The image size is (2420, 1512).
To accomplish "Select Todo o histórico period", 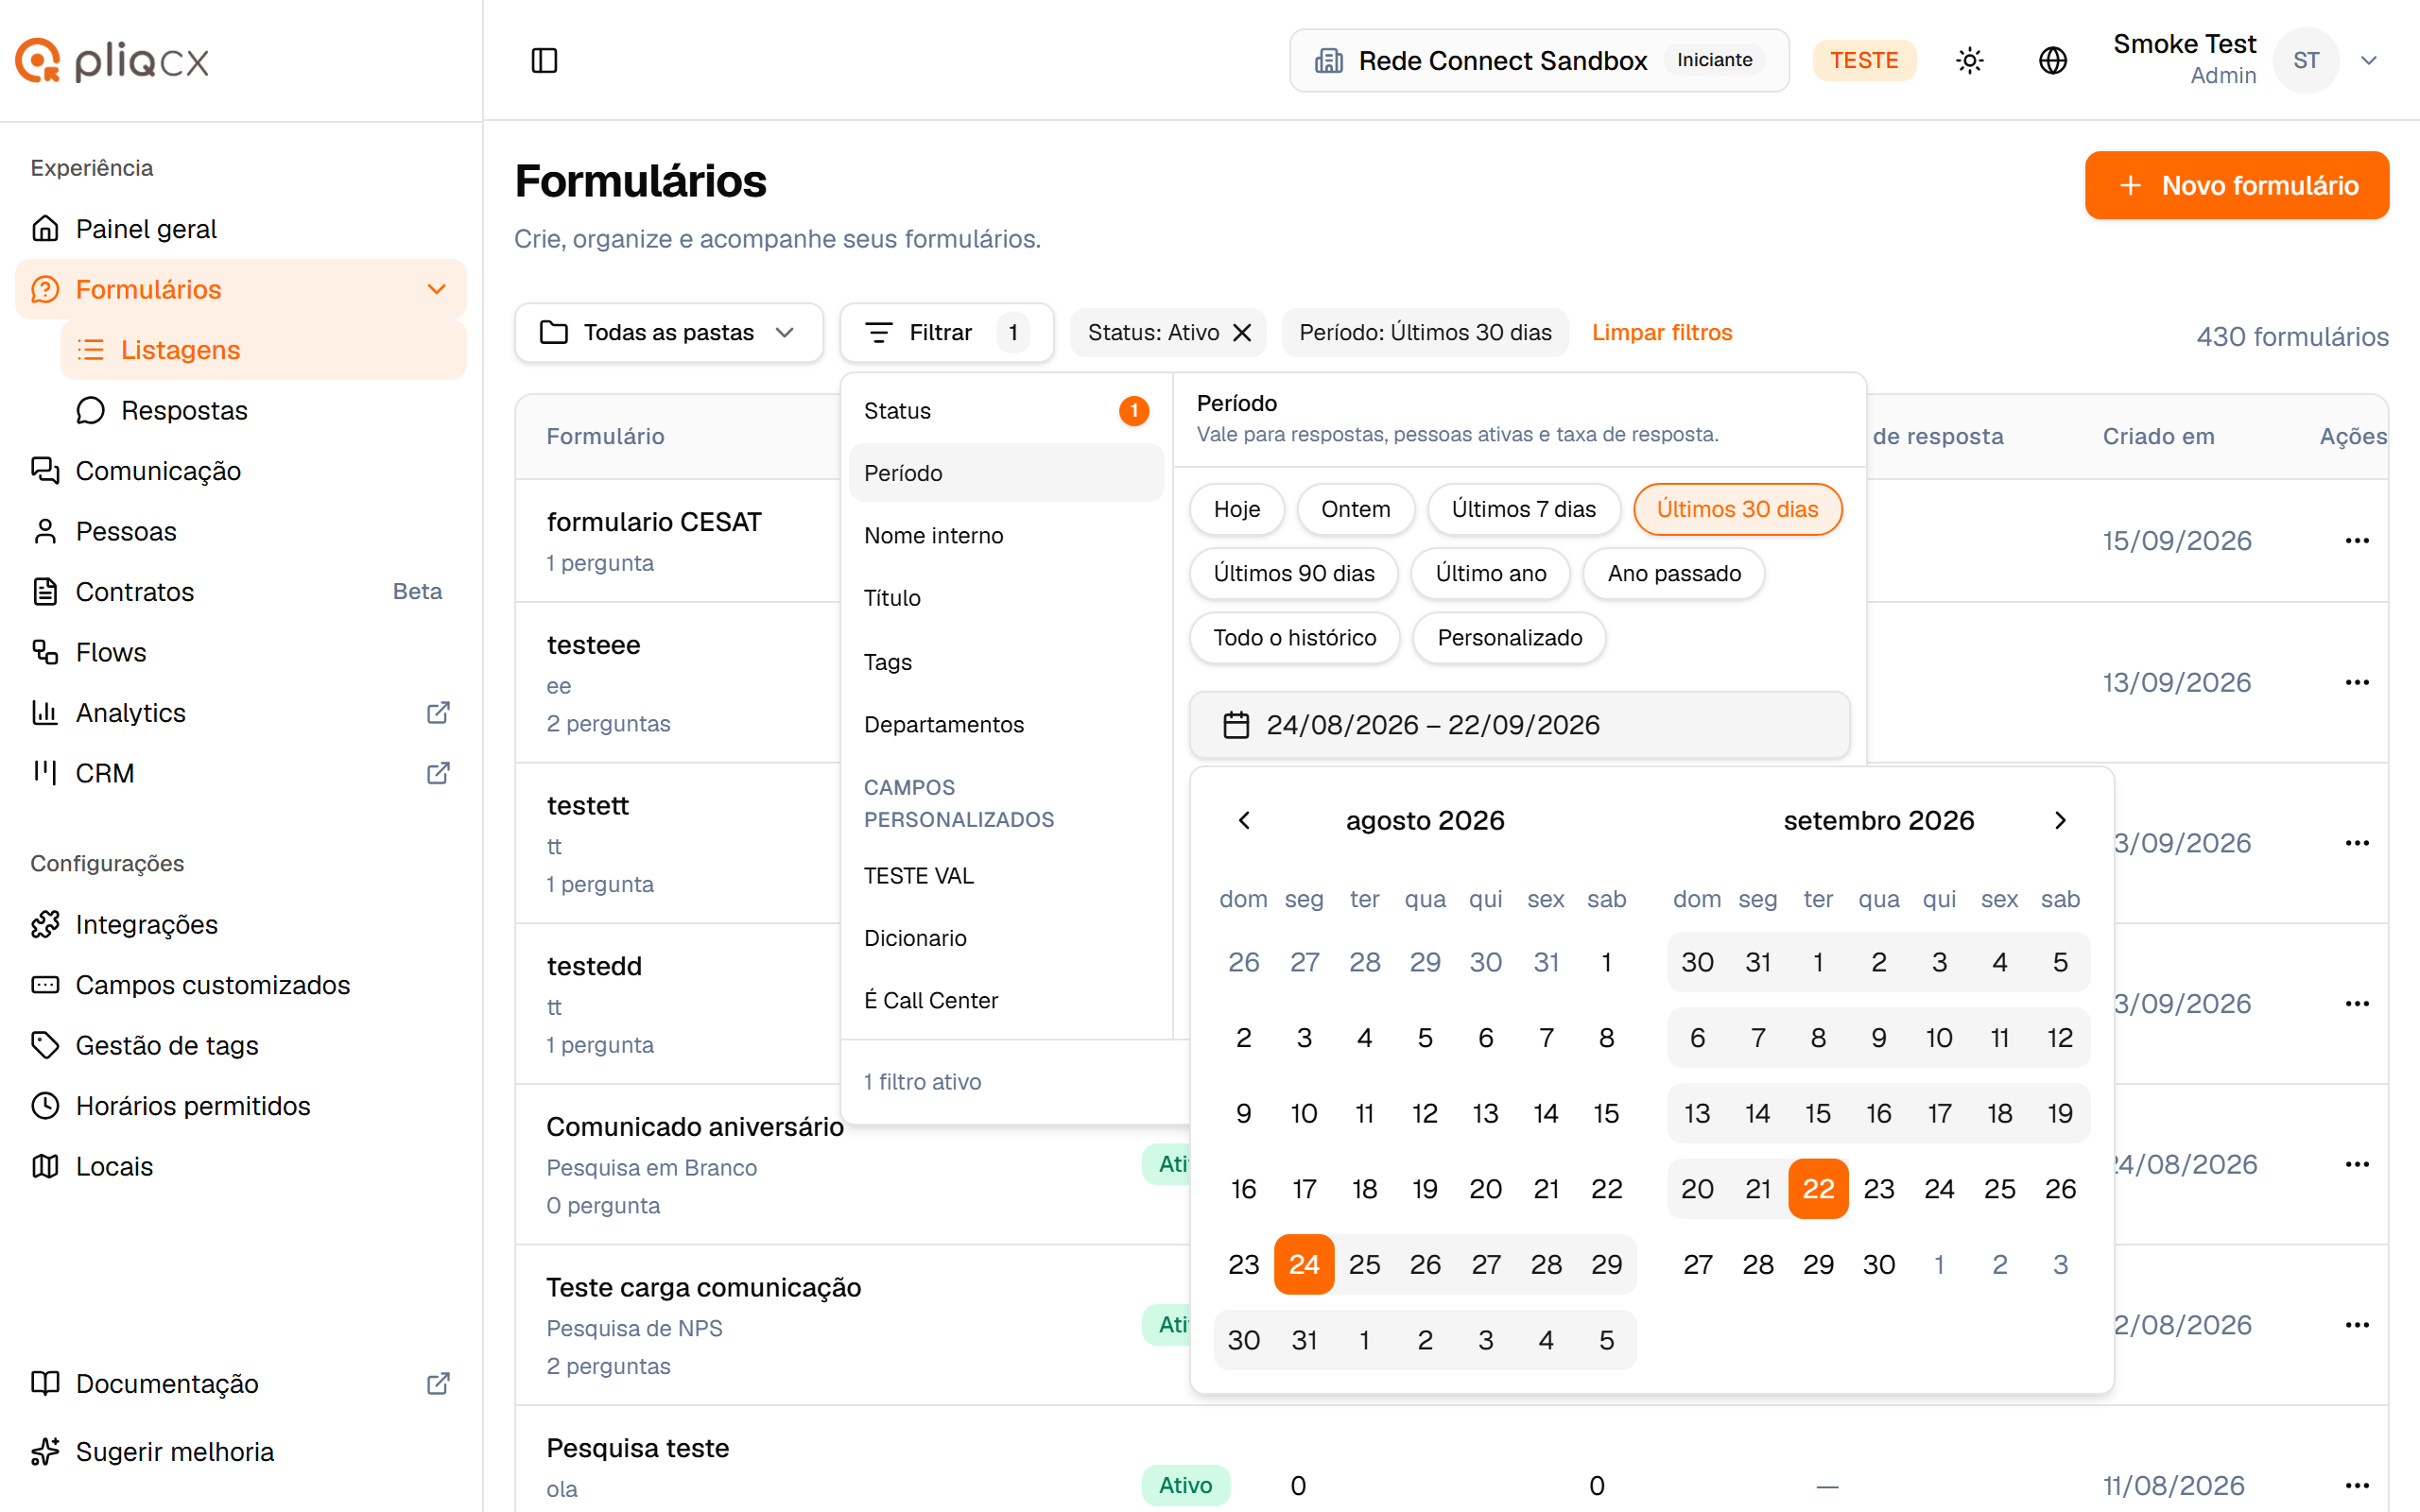I will tap(1295, 637).
